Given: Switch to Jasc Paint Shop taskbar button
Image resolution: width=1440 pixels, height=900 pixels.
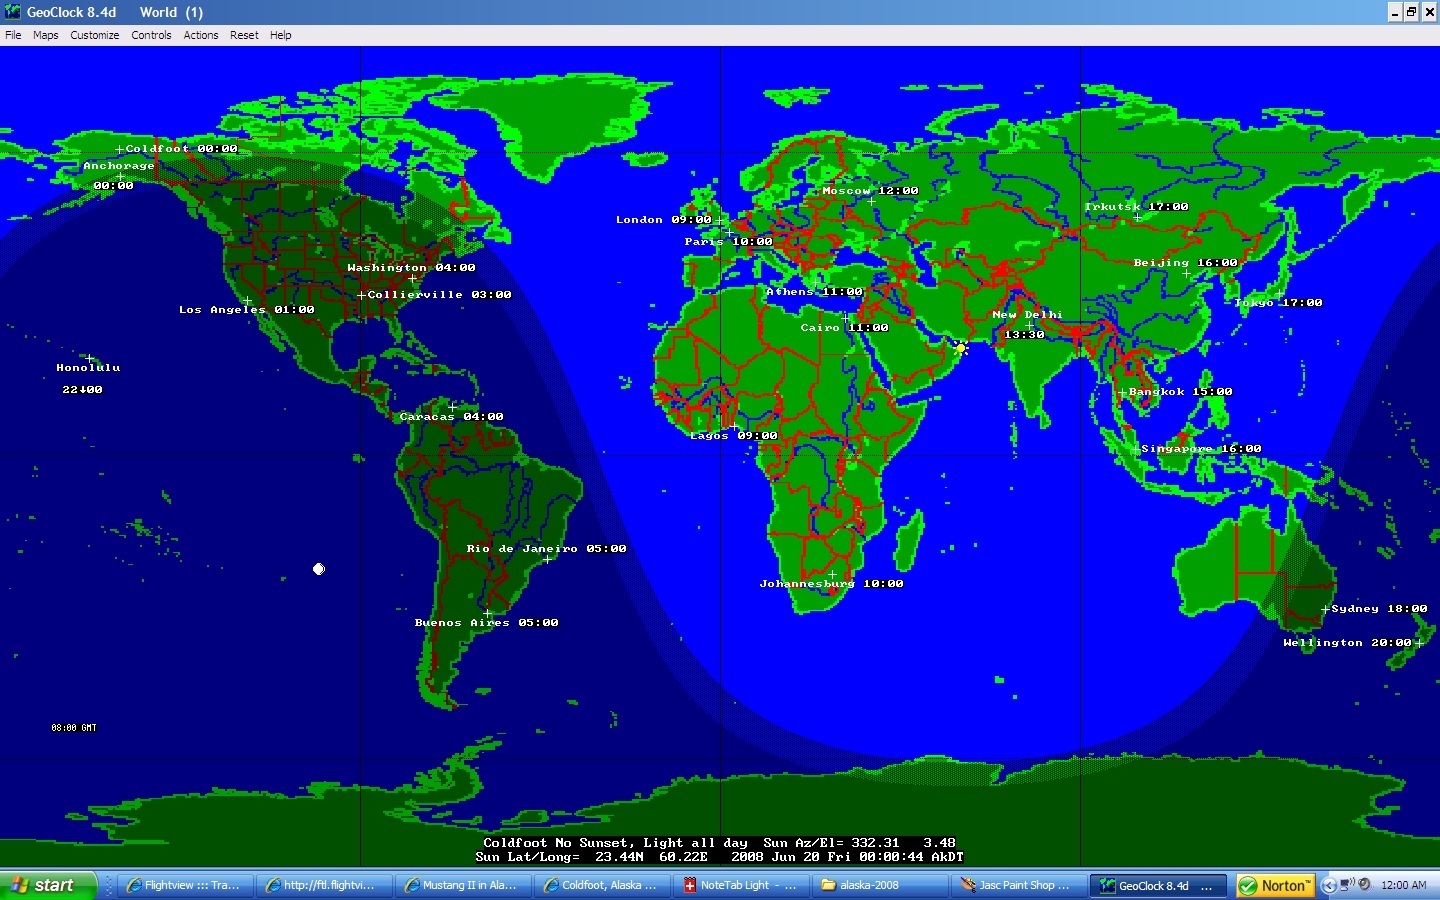Looking at the screenshot, I should [1017, 885].
